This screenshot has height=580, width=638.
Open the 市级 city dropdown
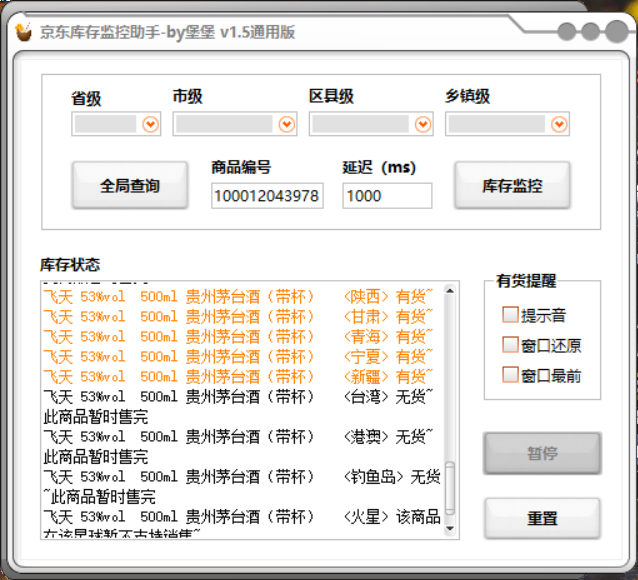click(x=286, y=124)
